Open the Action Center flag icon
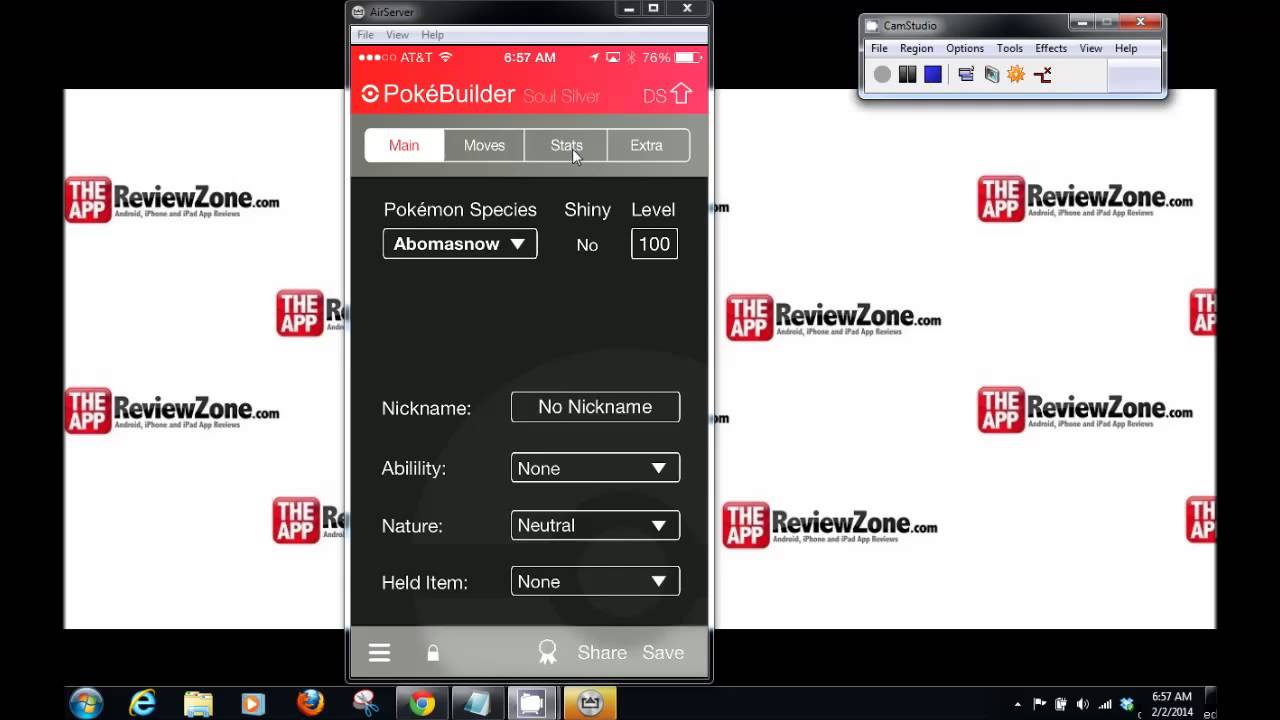Viewport: 1280px width, 720px height. coord(1039,704)
